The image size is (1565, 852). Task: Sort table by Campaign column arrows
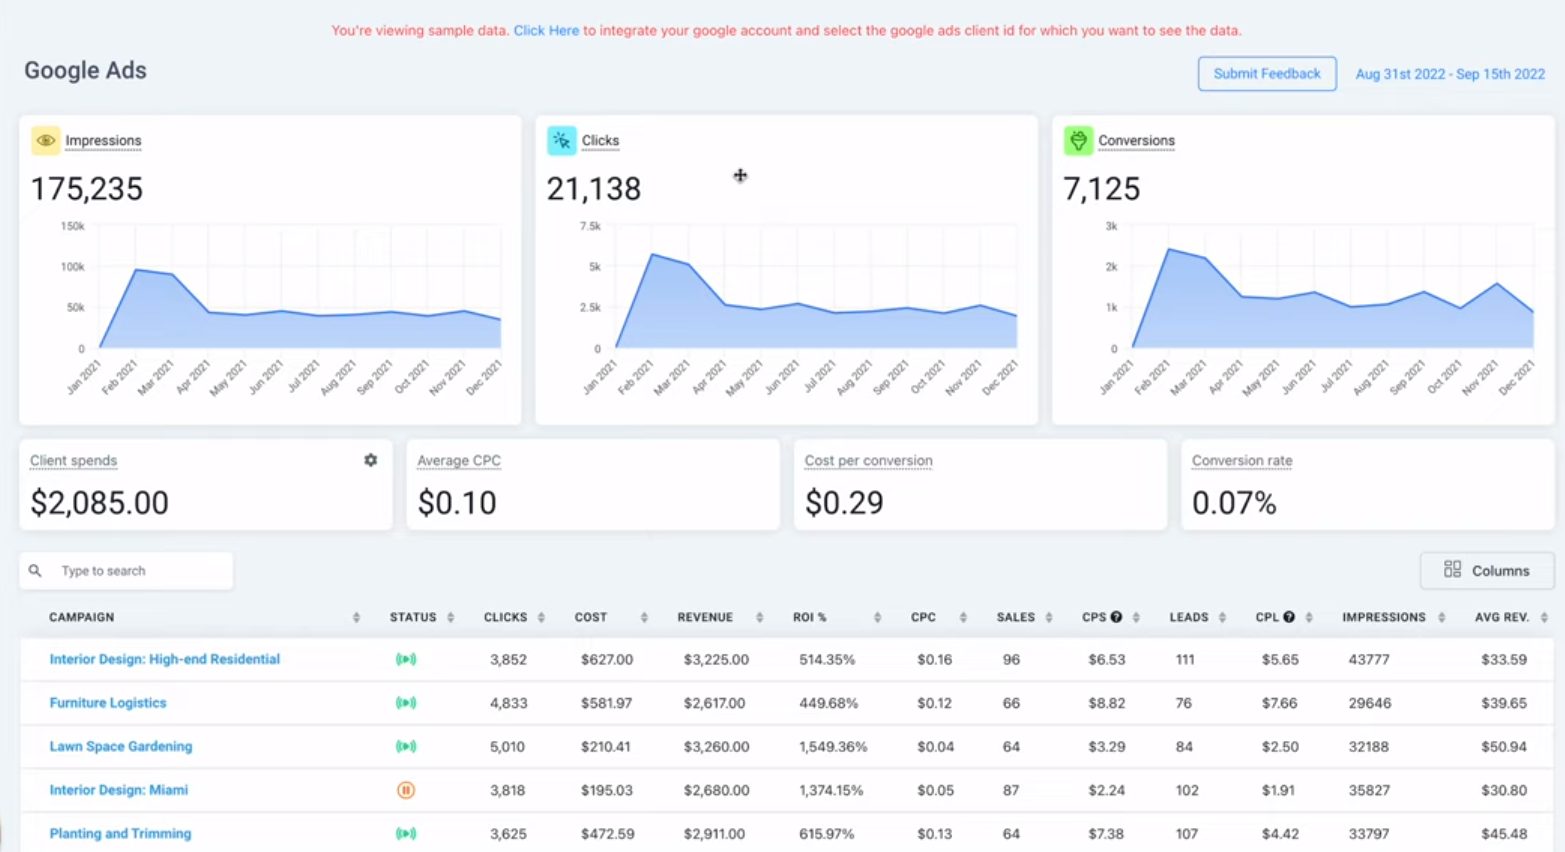(x=356, y=618)
